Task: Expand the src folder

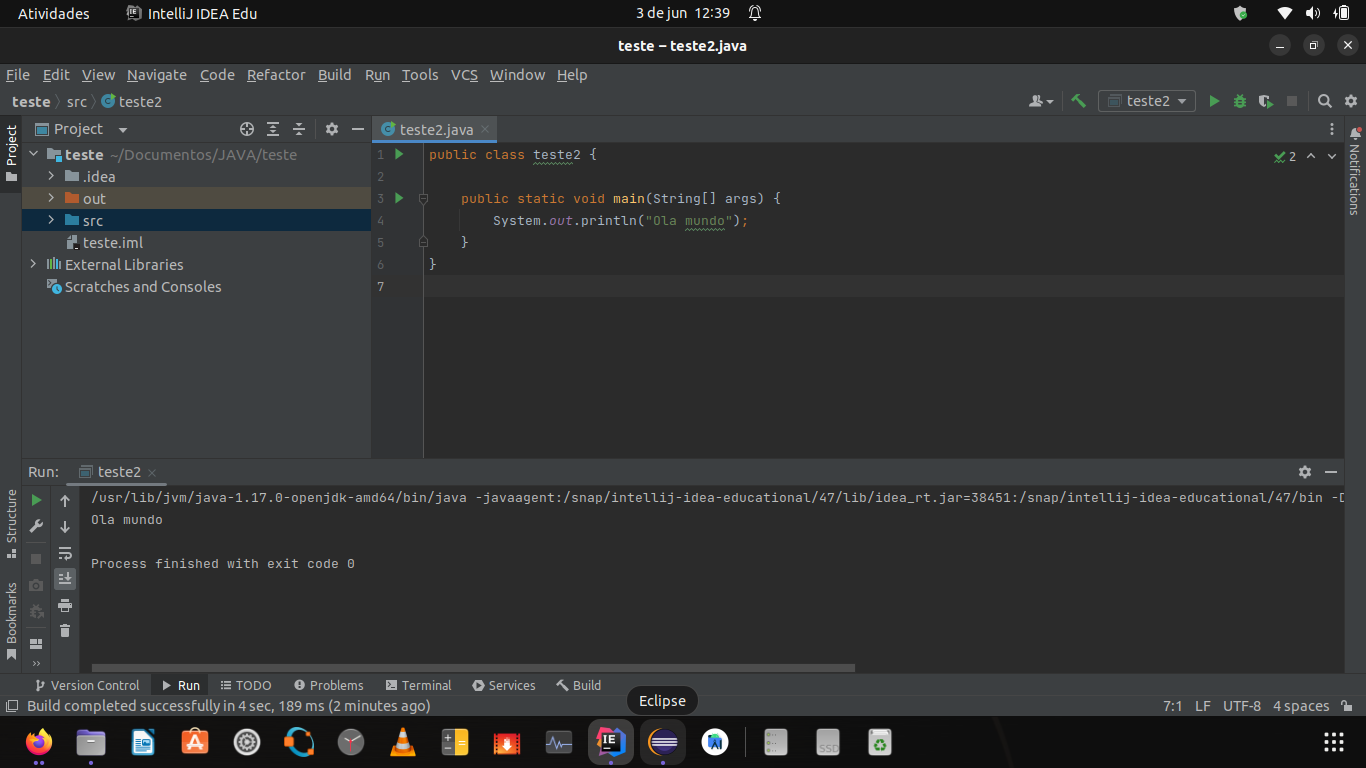Action: click(51, 220)
